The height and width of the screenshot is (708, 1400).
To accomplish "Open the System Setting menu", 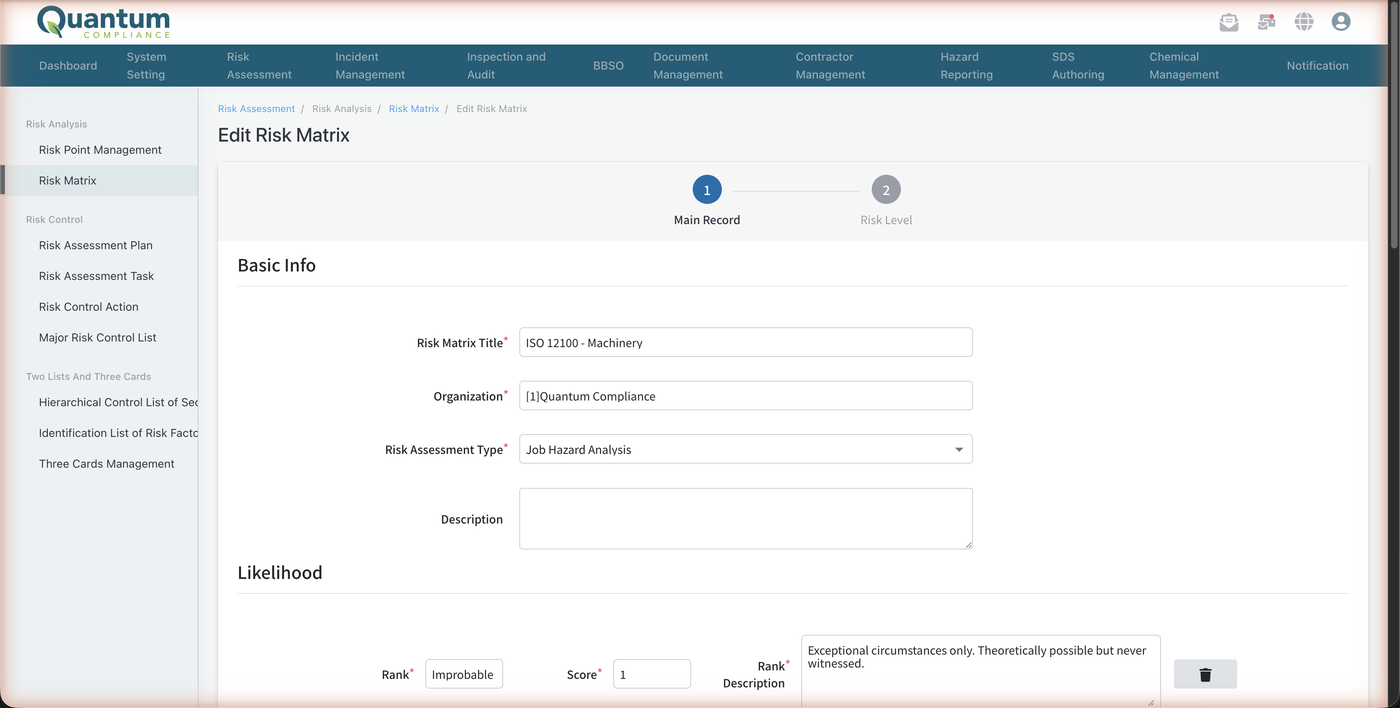I will 146,66.
